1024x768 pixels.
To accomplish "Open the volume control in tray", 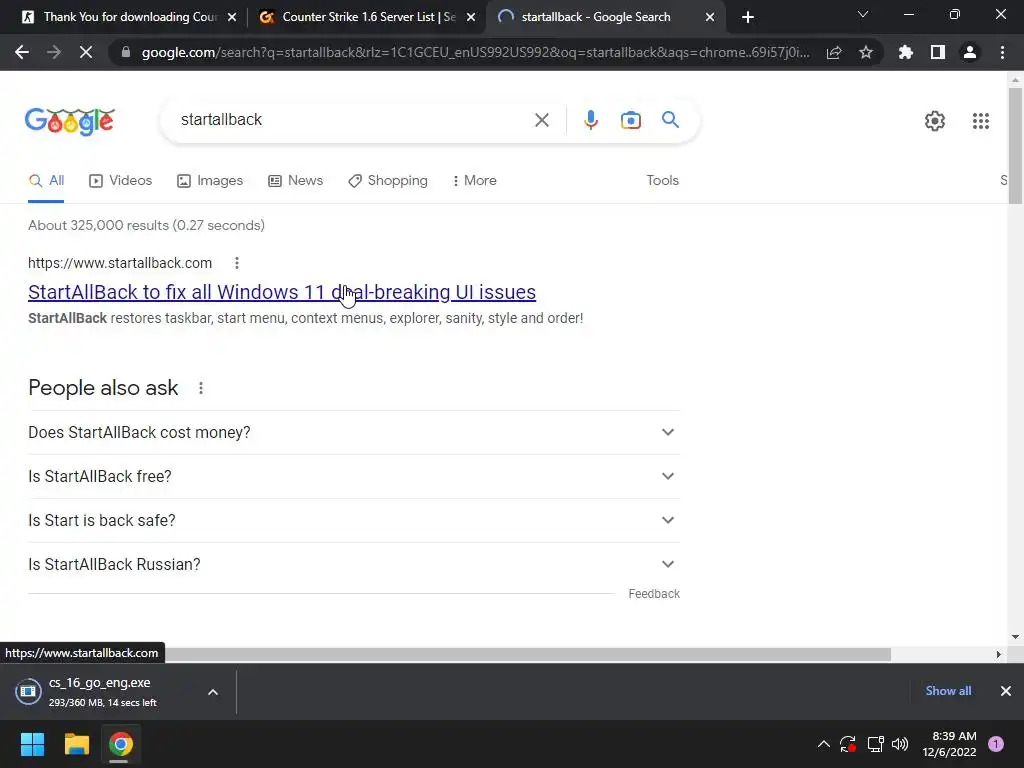I will click(x=900, y=744).
